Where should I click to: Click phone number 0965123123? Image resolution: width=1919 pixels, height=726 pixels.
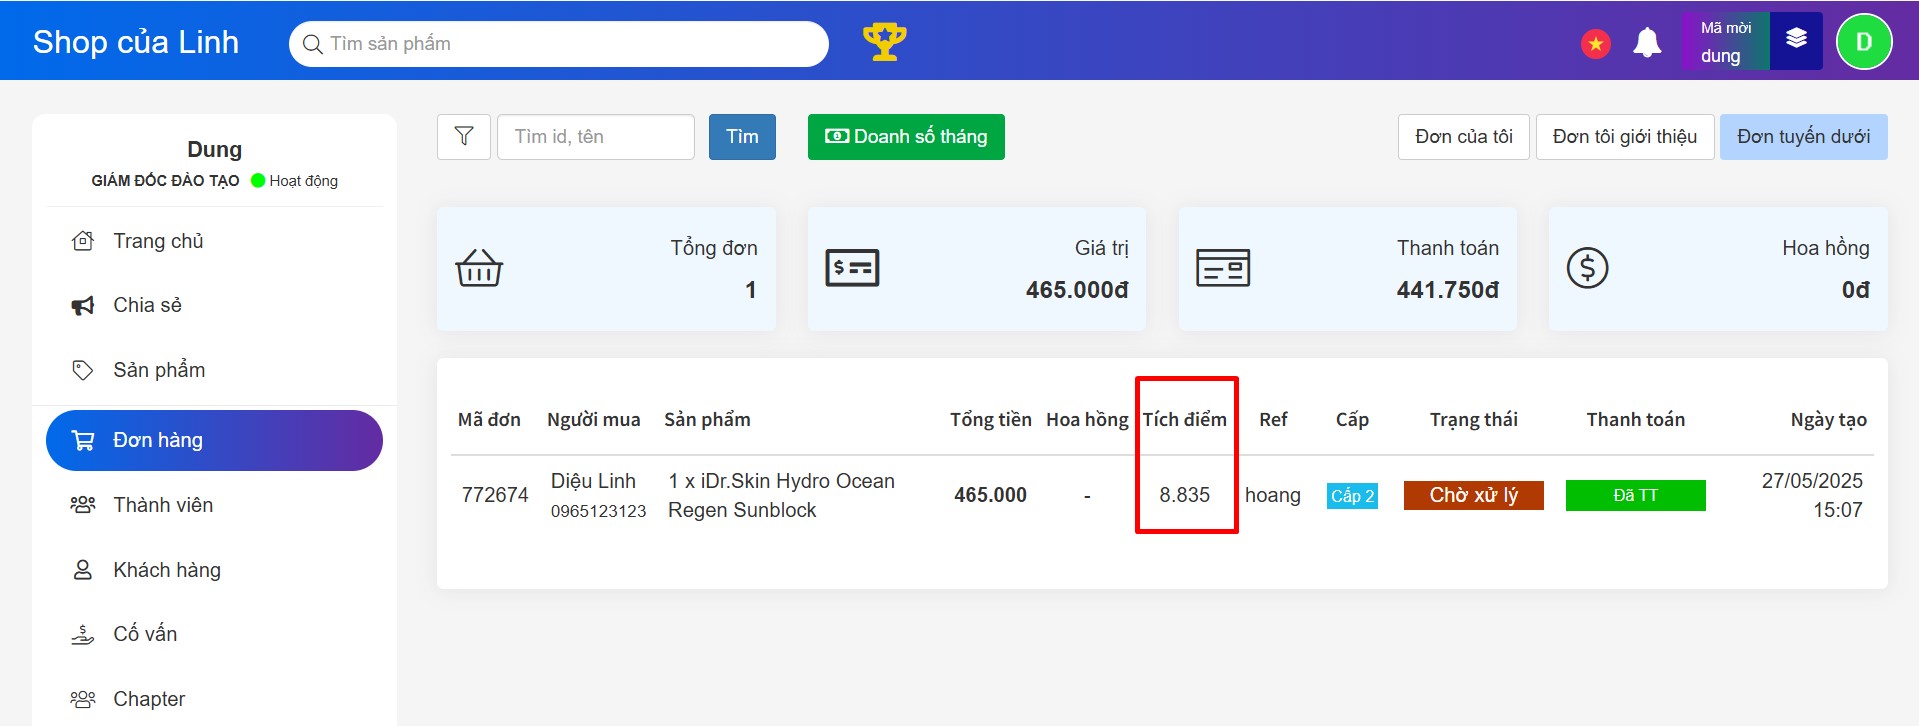pos(598,511)
